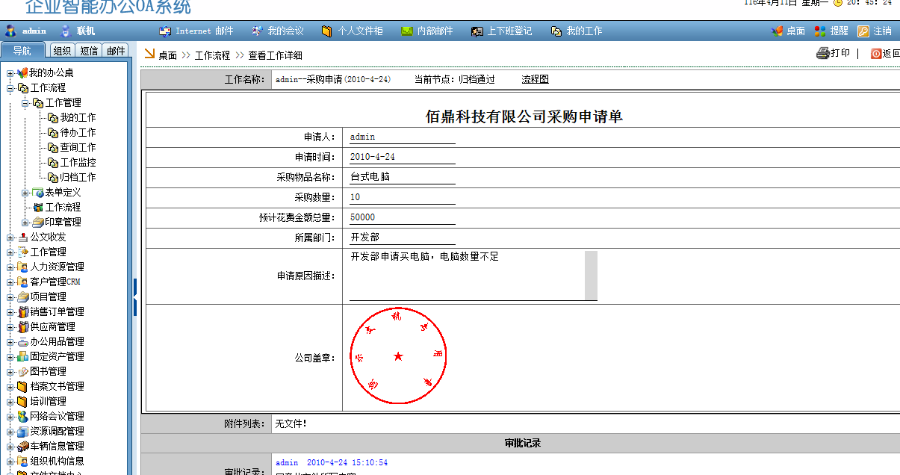Expand the 印章管理 tree node

(x=25, y=222)
